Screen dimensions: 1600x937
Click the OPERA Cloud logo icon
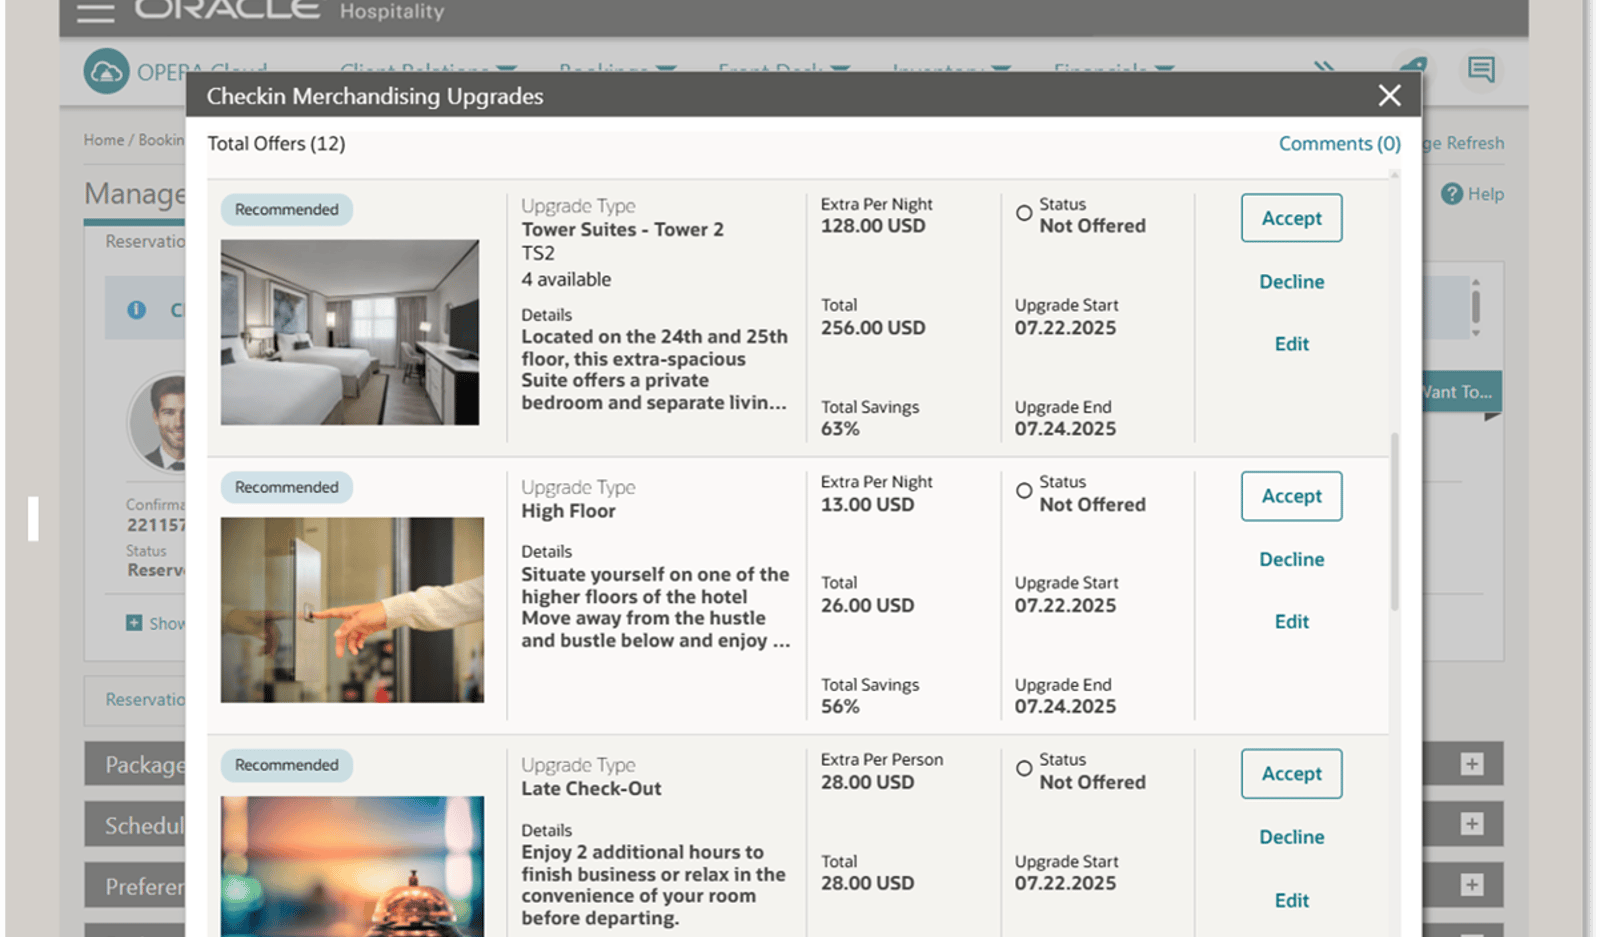pyautogui.click(x=106, y=71)
